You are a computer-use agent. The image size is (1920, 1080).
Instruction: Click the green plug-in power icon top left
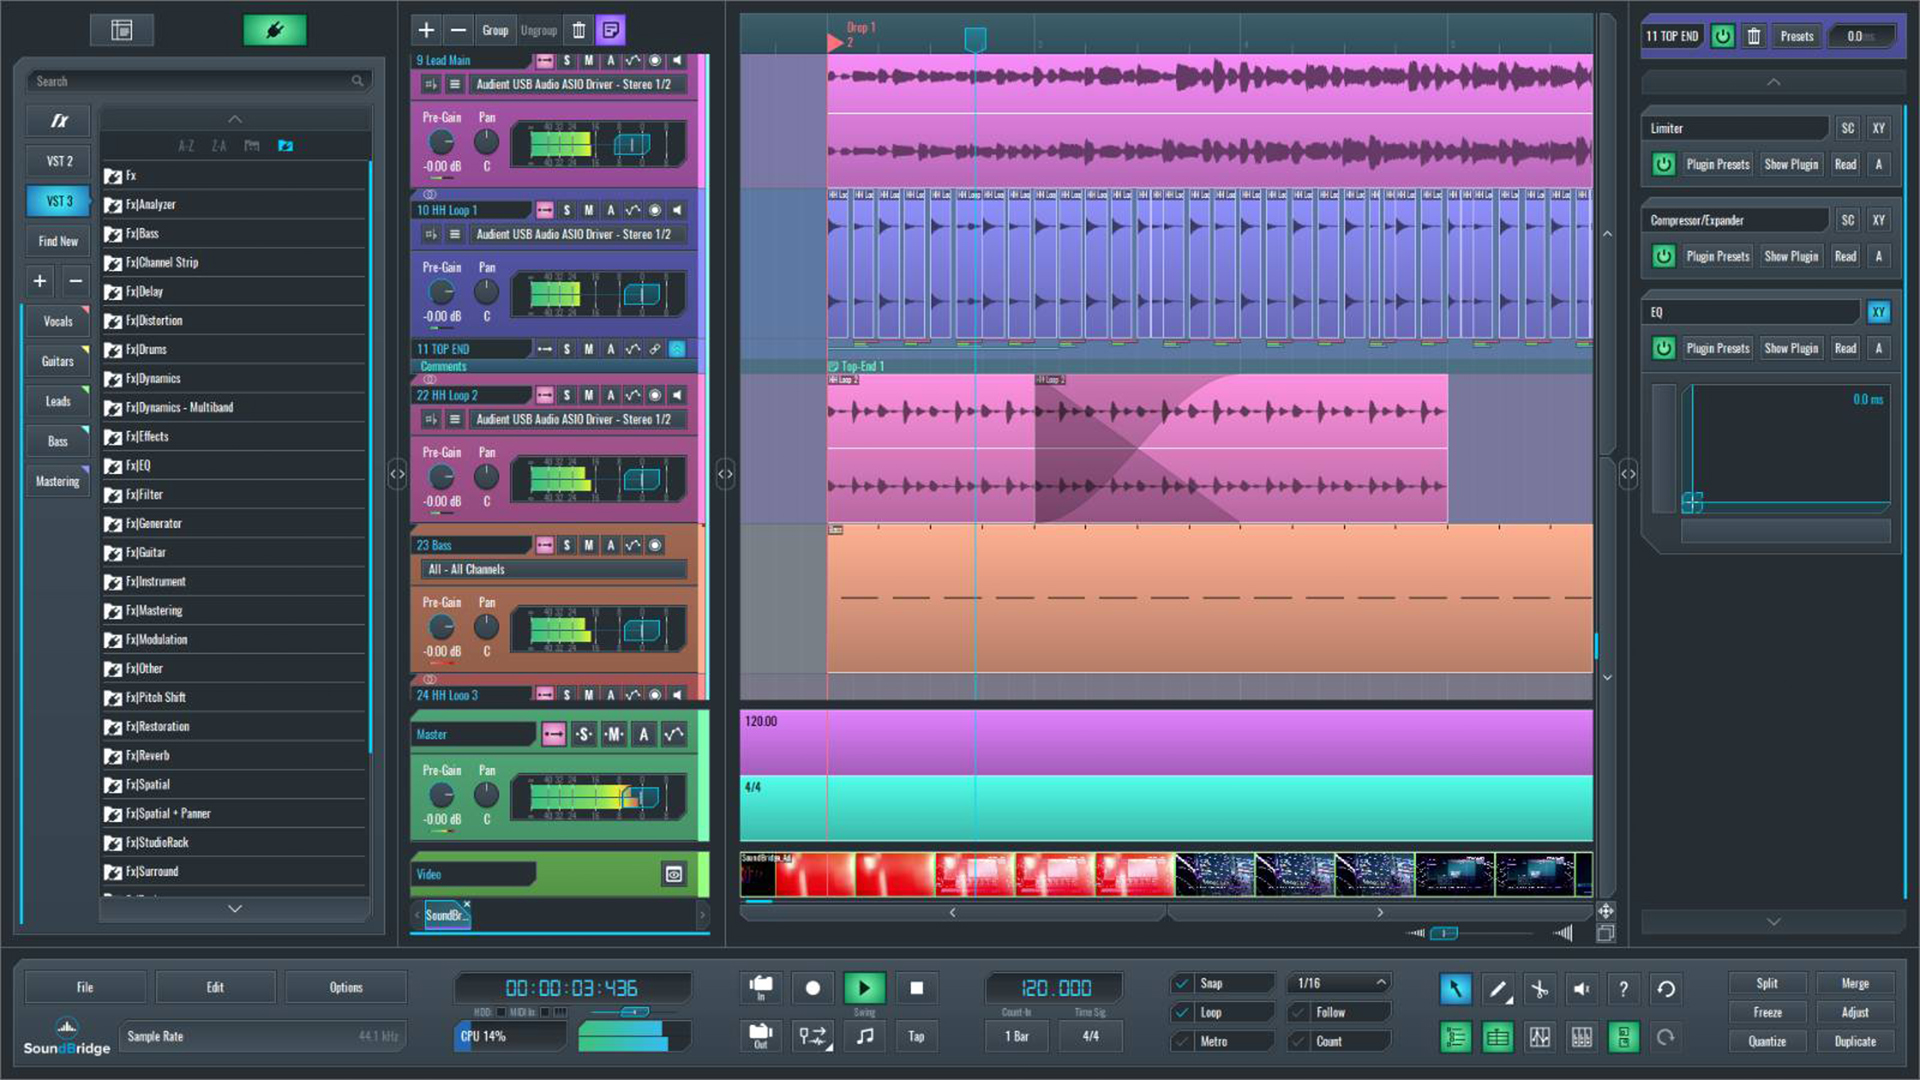coord(275,30)
